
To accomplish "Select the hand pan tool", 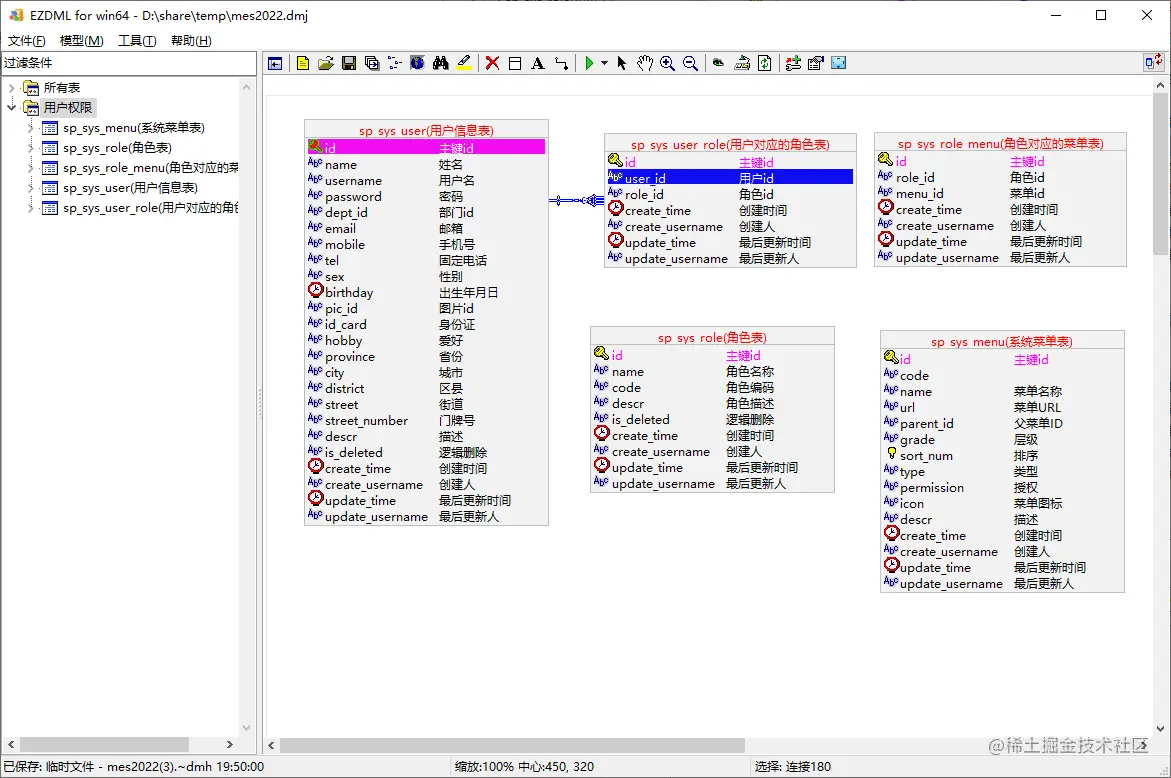I will 644,63.
